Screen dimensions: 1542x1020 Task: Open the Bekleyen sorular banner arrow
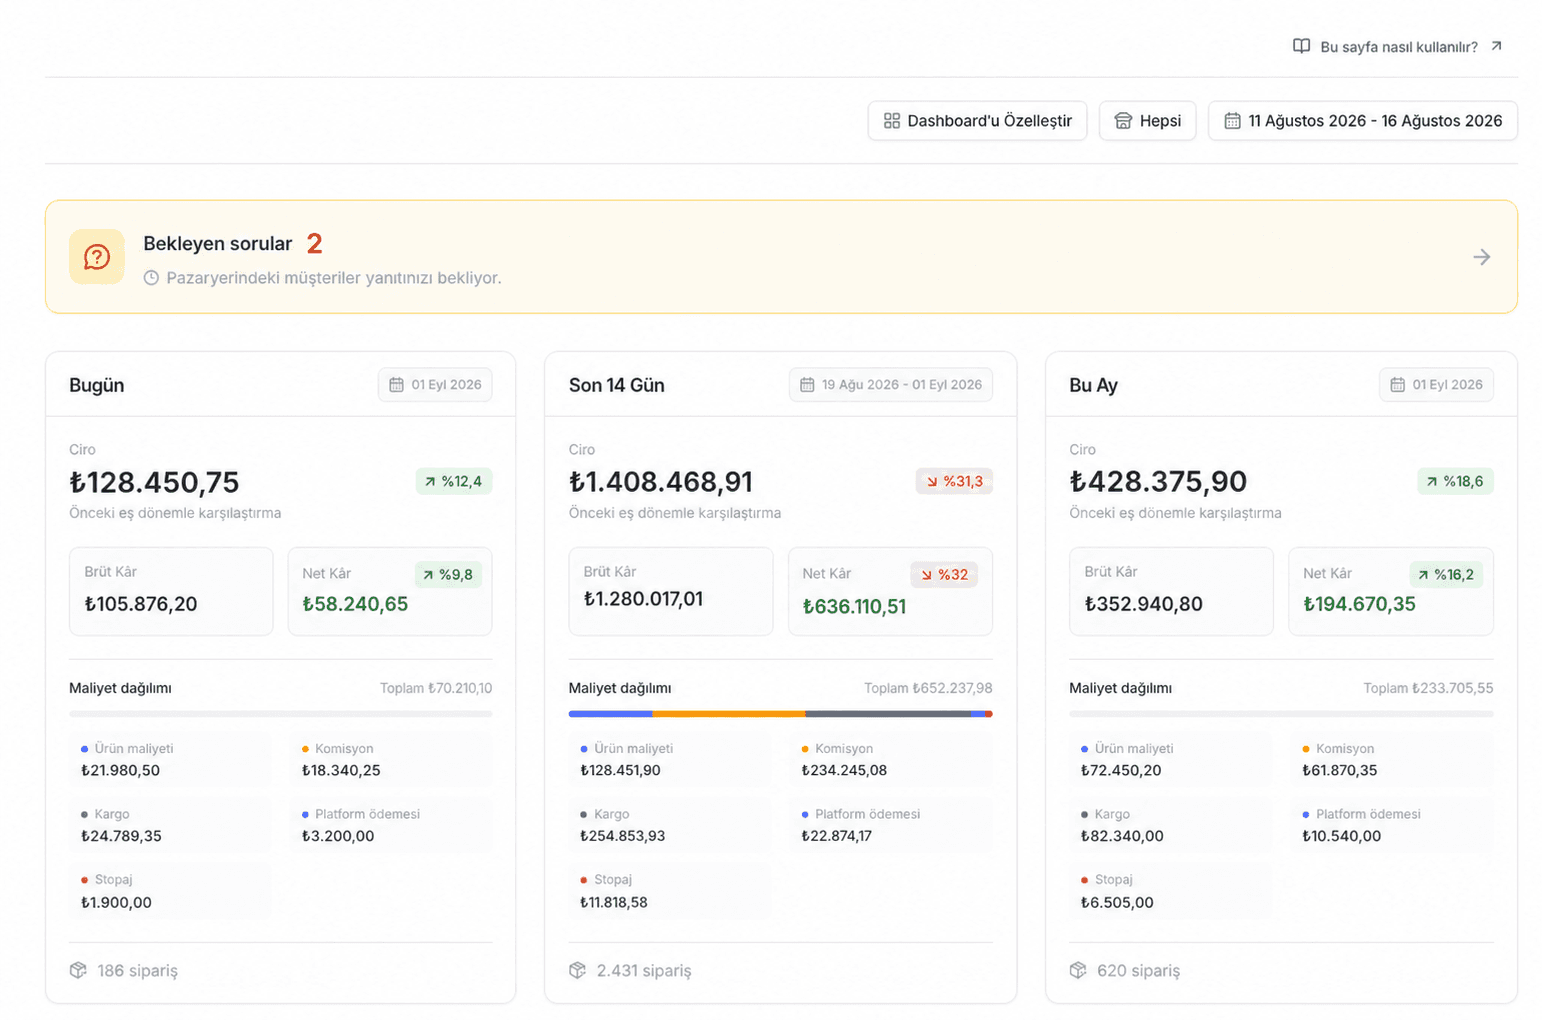1482,257
